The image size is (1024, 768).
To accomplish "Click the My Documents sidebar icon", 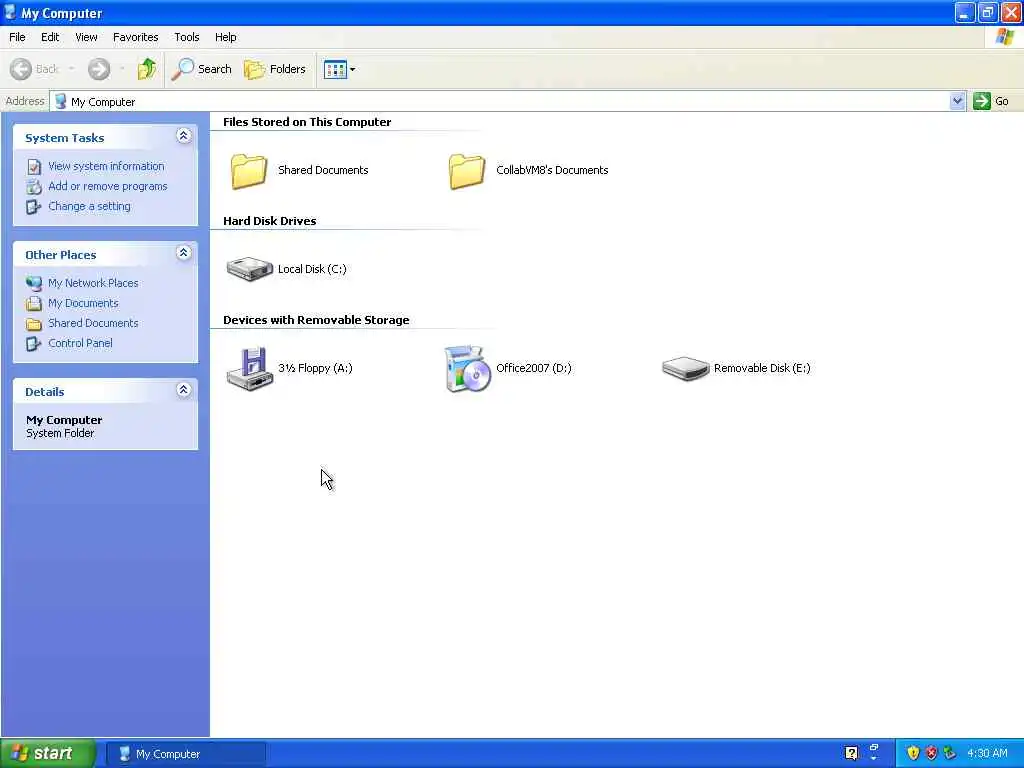I will (x=34, y=304).
